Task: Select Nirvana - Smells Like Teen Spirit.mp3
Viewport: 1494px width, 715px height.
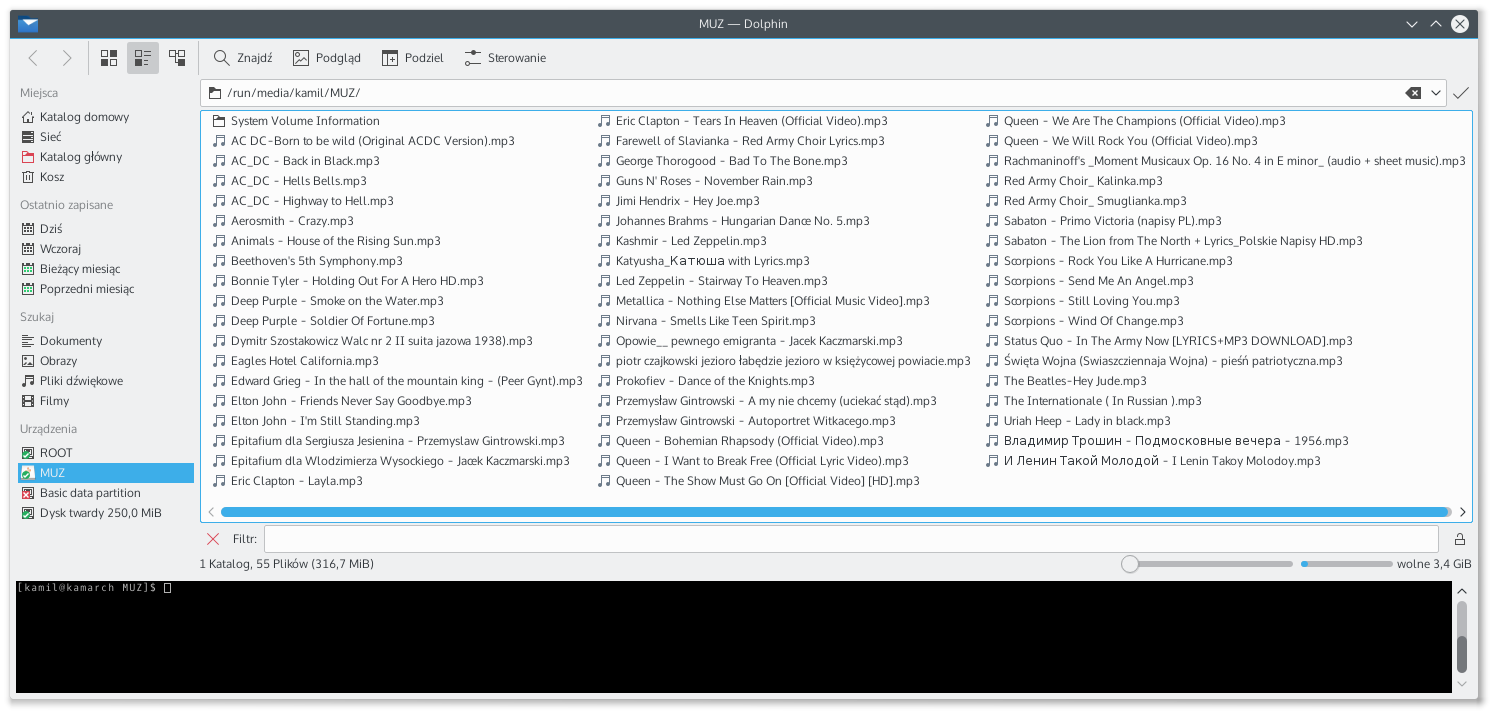Action: click(706, 321)
